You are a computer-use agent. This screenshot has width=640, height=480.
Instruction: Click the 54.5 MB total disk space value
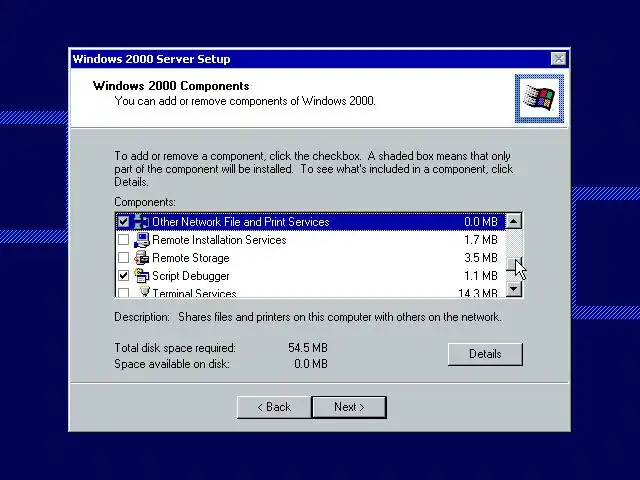(308, 348)
